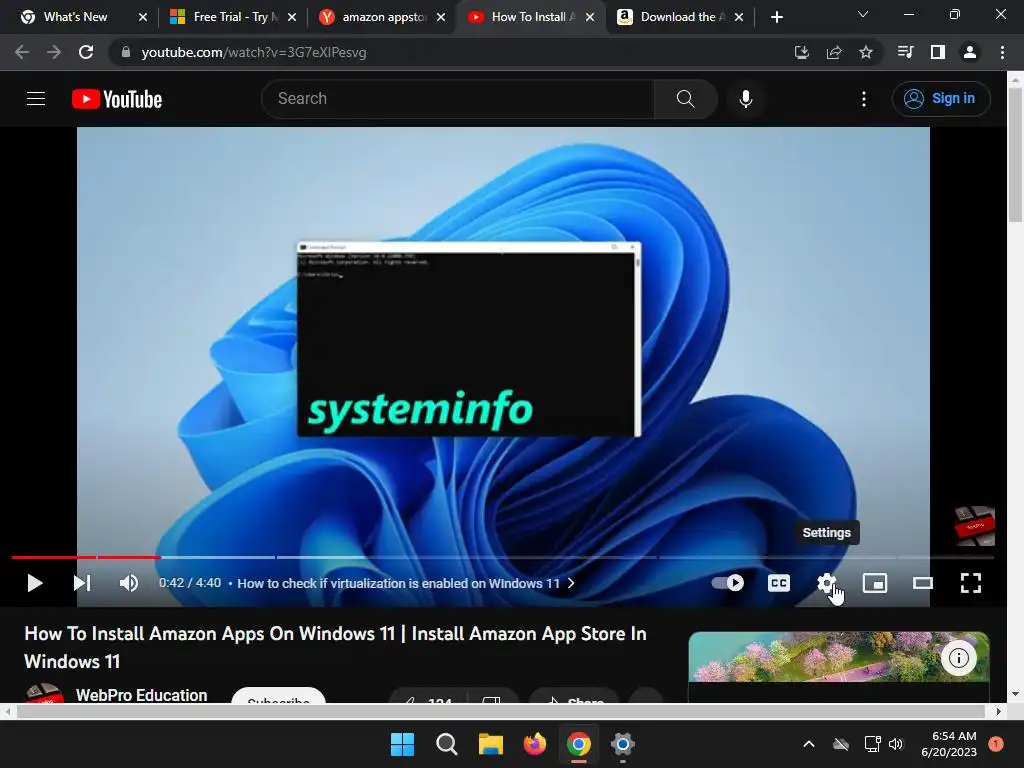This screenshot has height=768, width=1024.
Task: Reload the current page
Action: click(86, 52)
